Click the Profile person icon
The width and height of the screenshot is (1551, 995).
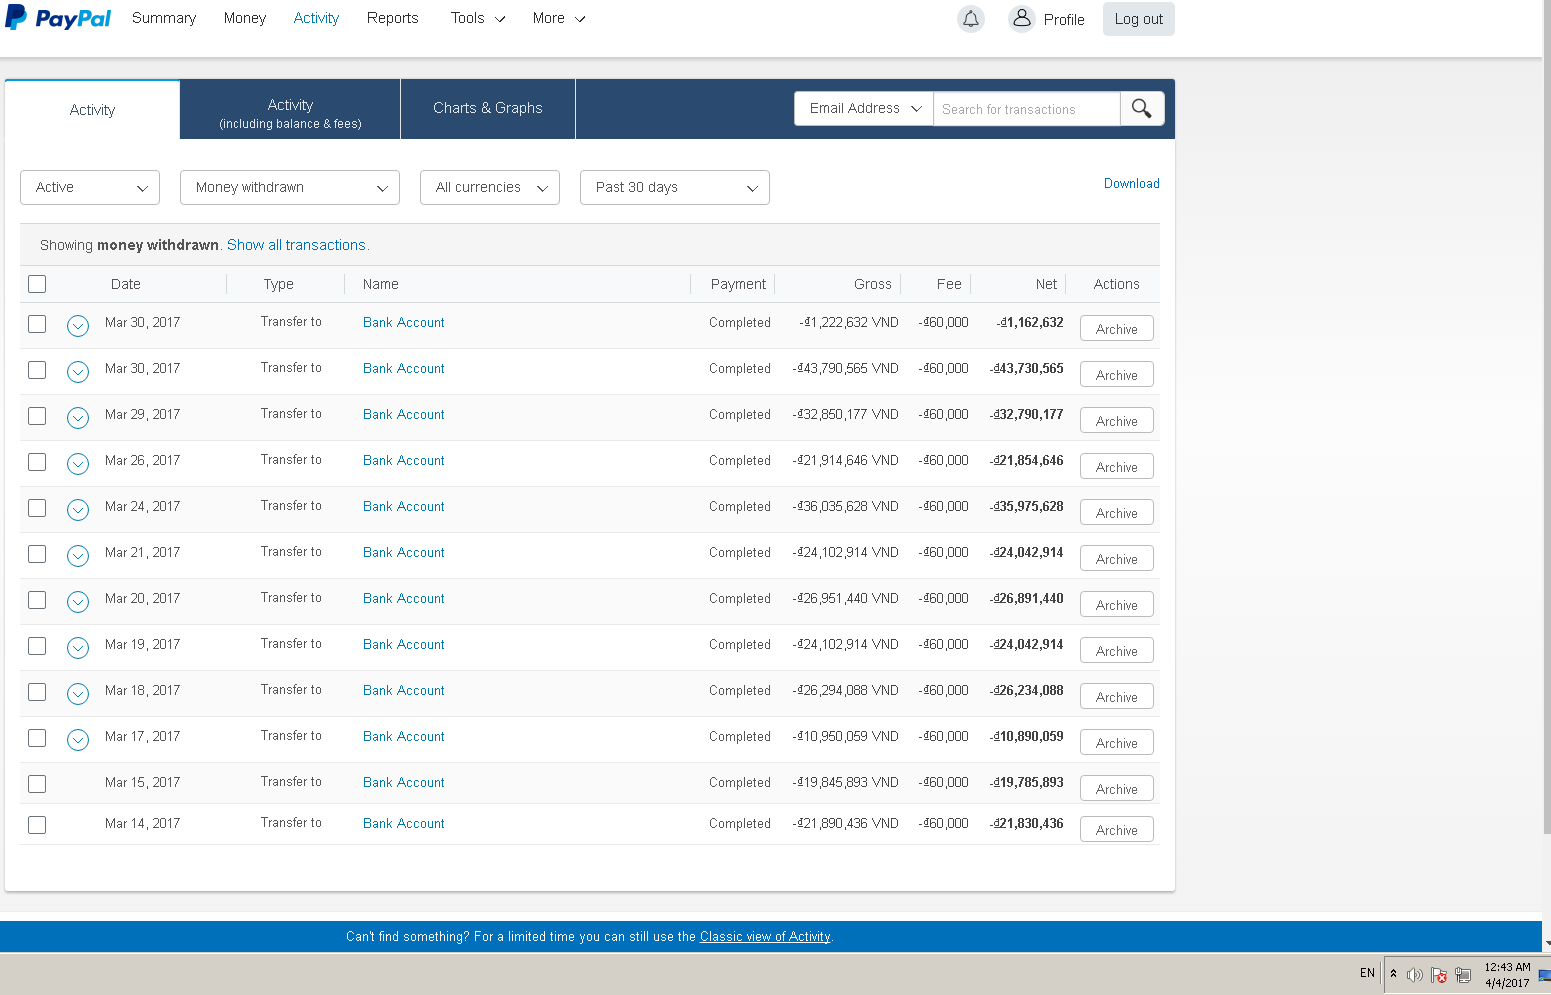pyautogui.click(x=1021, y=18)
